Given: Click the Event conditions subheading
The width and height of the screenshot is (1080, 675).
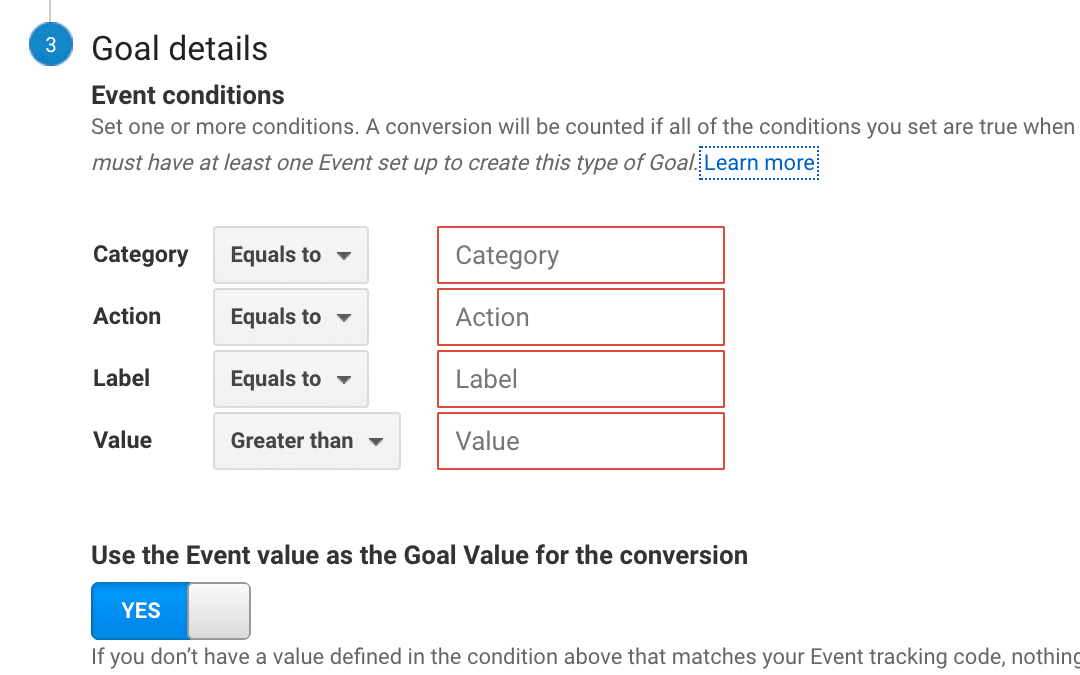Looking at the screenshot, I should pyautogui.click(x=187, y=95).
